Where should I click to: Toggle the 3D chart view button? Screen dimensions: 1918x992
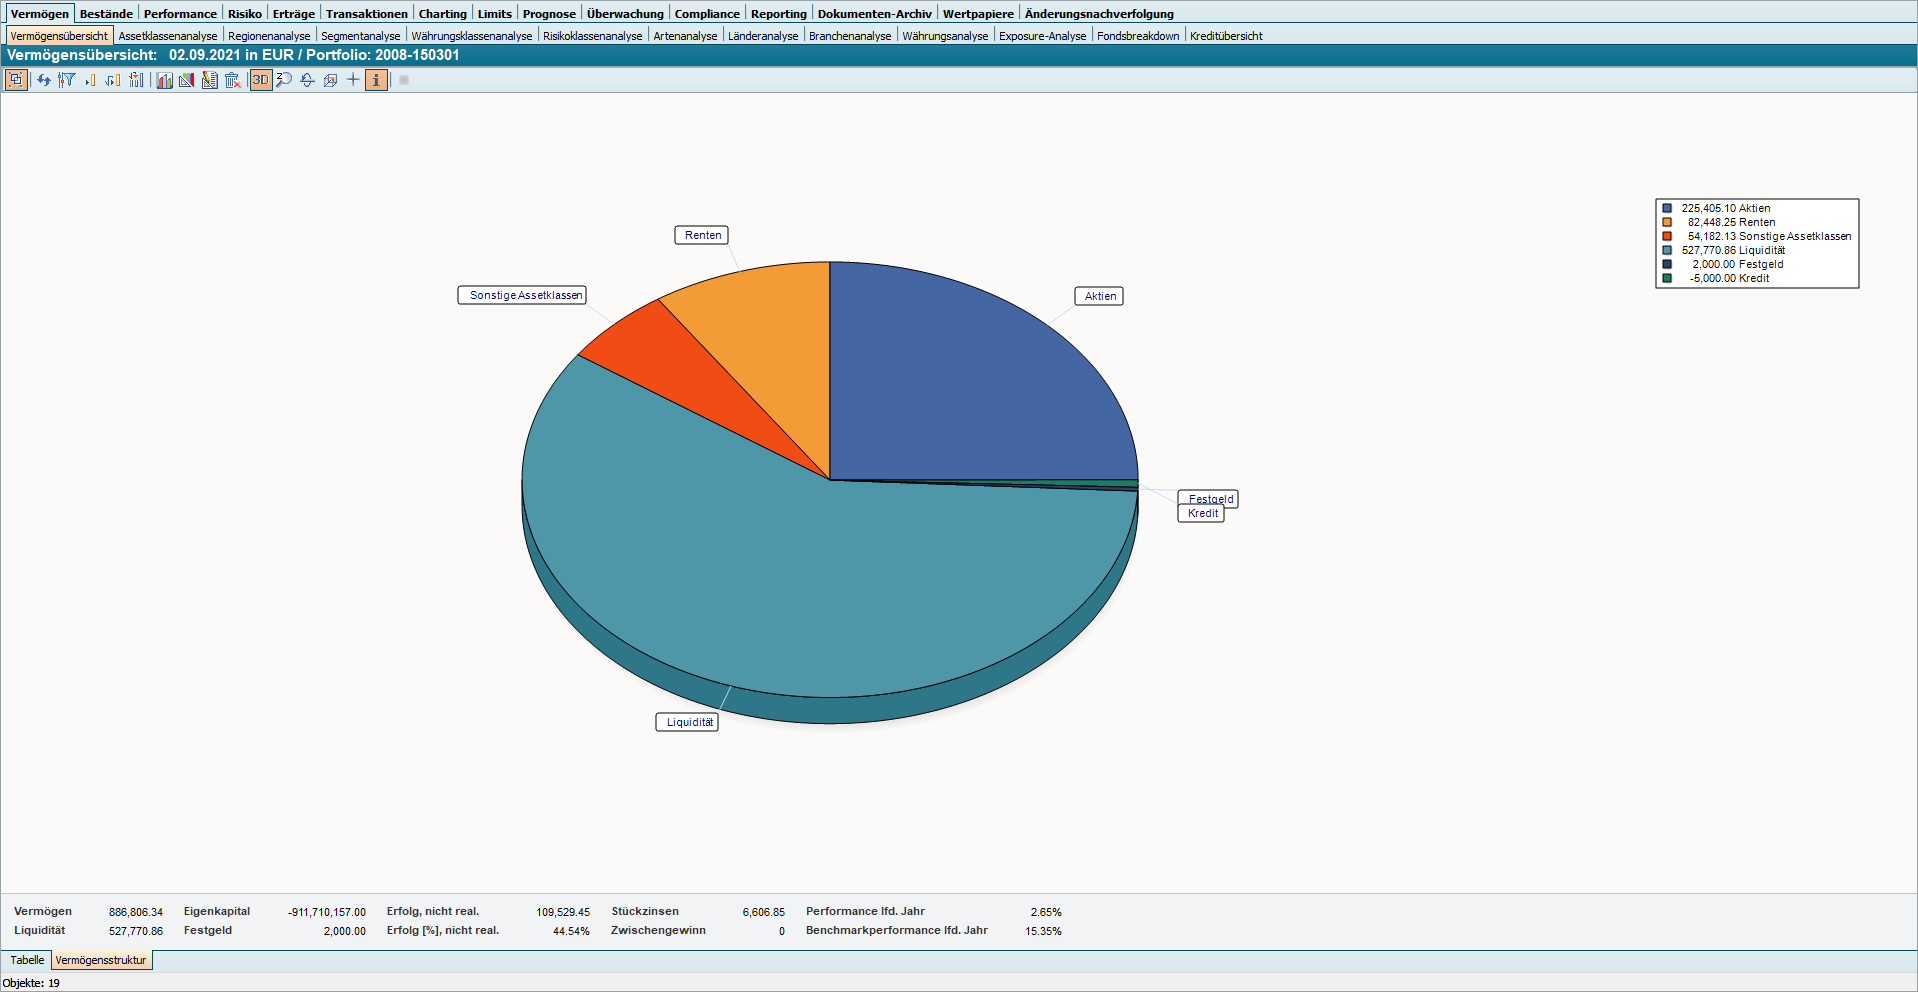pyautogui.click(x=260, y=80)
